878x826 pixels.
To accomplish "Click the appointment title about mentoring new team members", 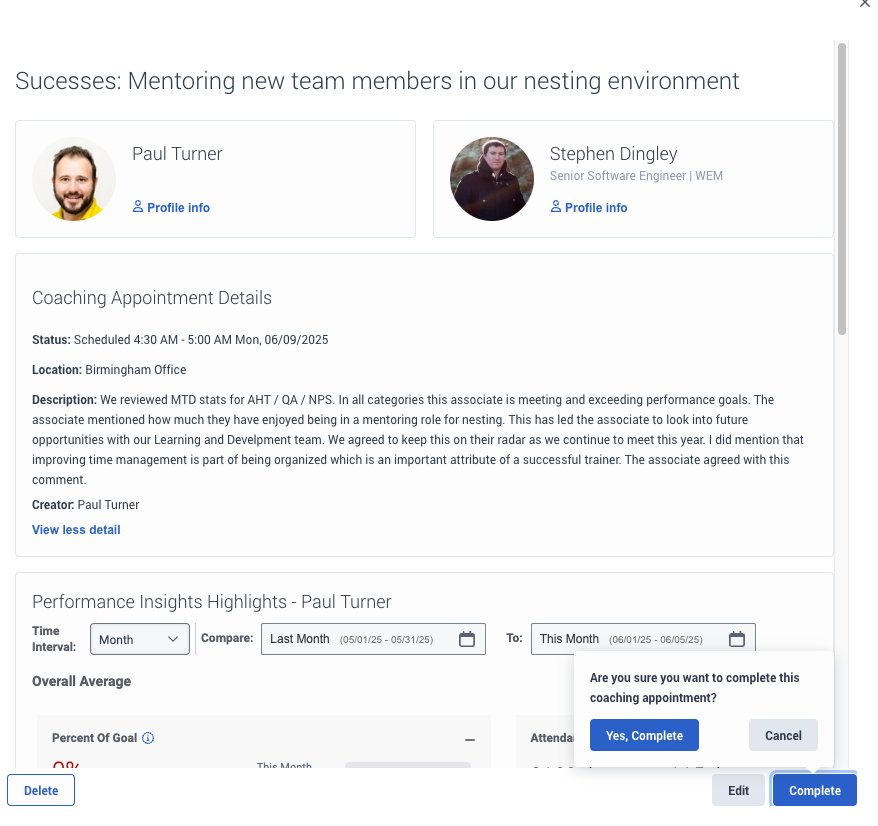I will (x=377, y=81).
